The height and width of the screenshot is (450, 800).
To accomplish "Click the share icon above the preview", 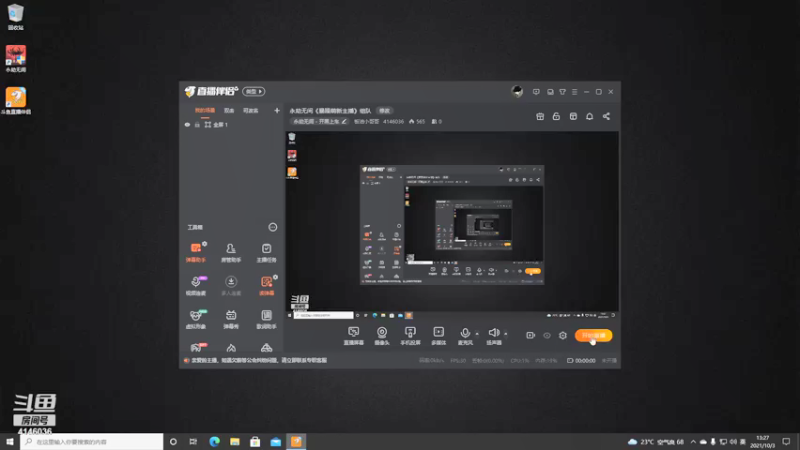I will (x=606, y=116).
